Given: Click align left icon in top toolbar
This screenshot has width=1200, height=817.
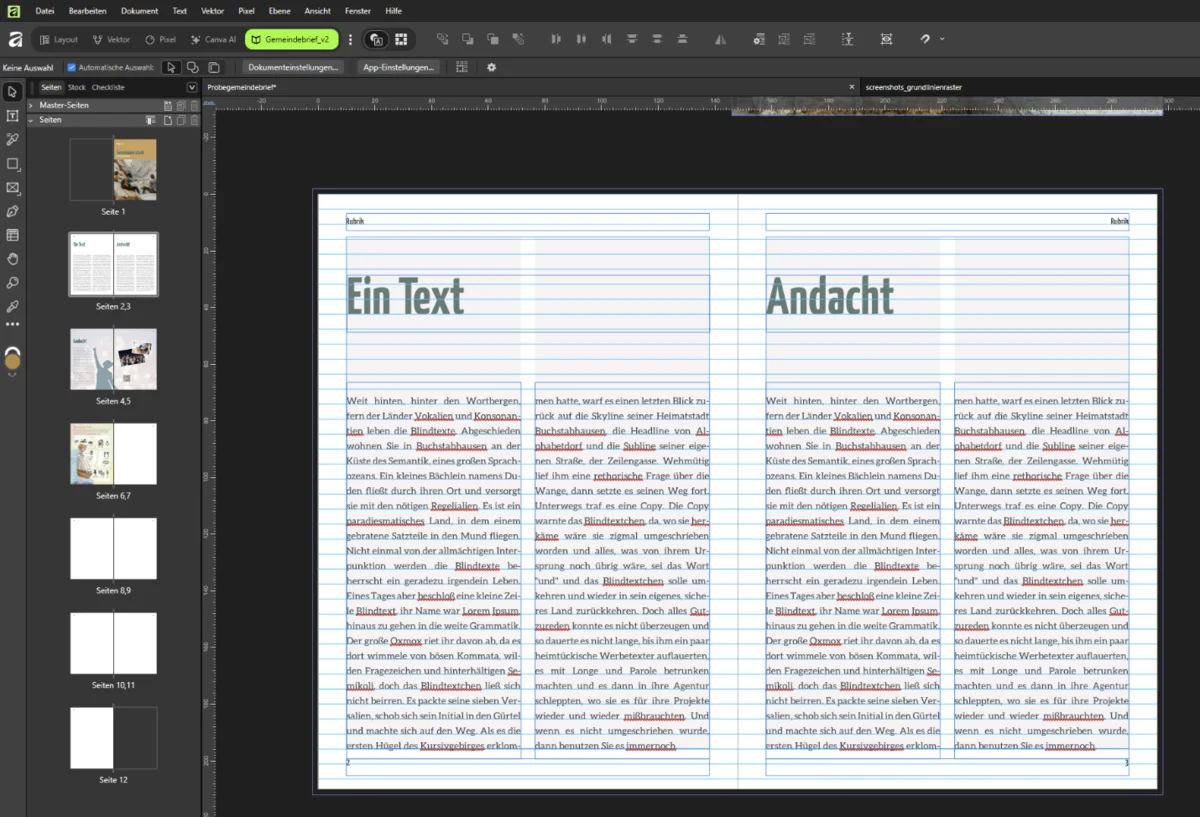Looking at the screenshot, I should click(556, 39).
